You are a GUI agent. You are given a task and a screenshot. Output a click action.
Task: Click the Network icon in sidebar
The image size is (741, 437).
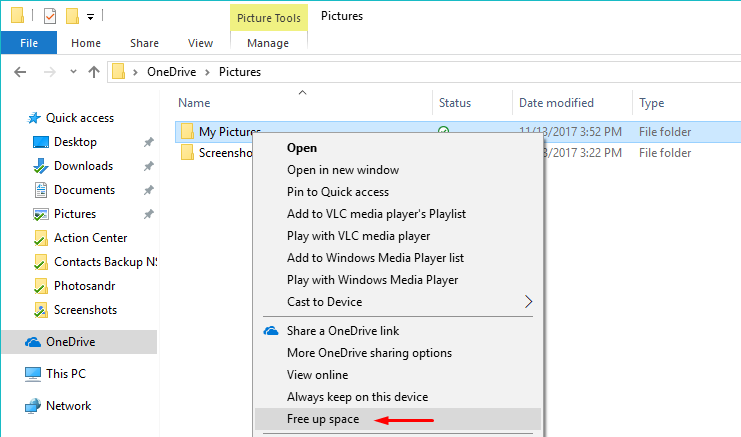(34, 406)
